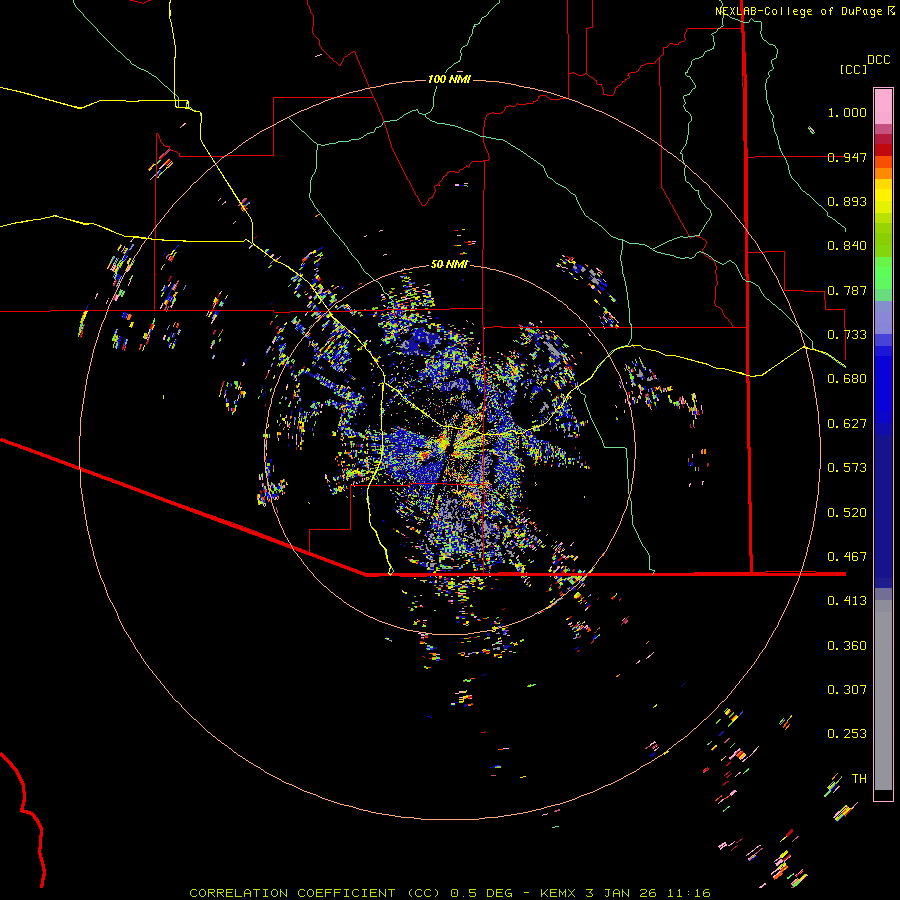Viewport: 900px width, 900px height.
Task: Select the 0.787 scale value
Action: click(847, 290)
